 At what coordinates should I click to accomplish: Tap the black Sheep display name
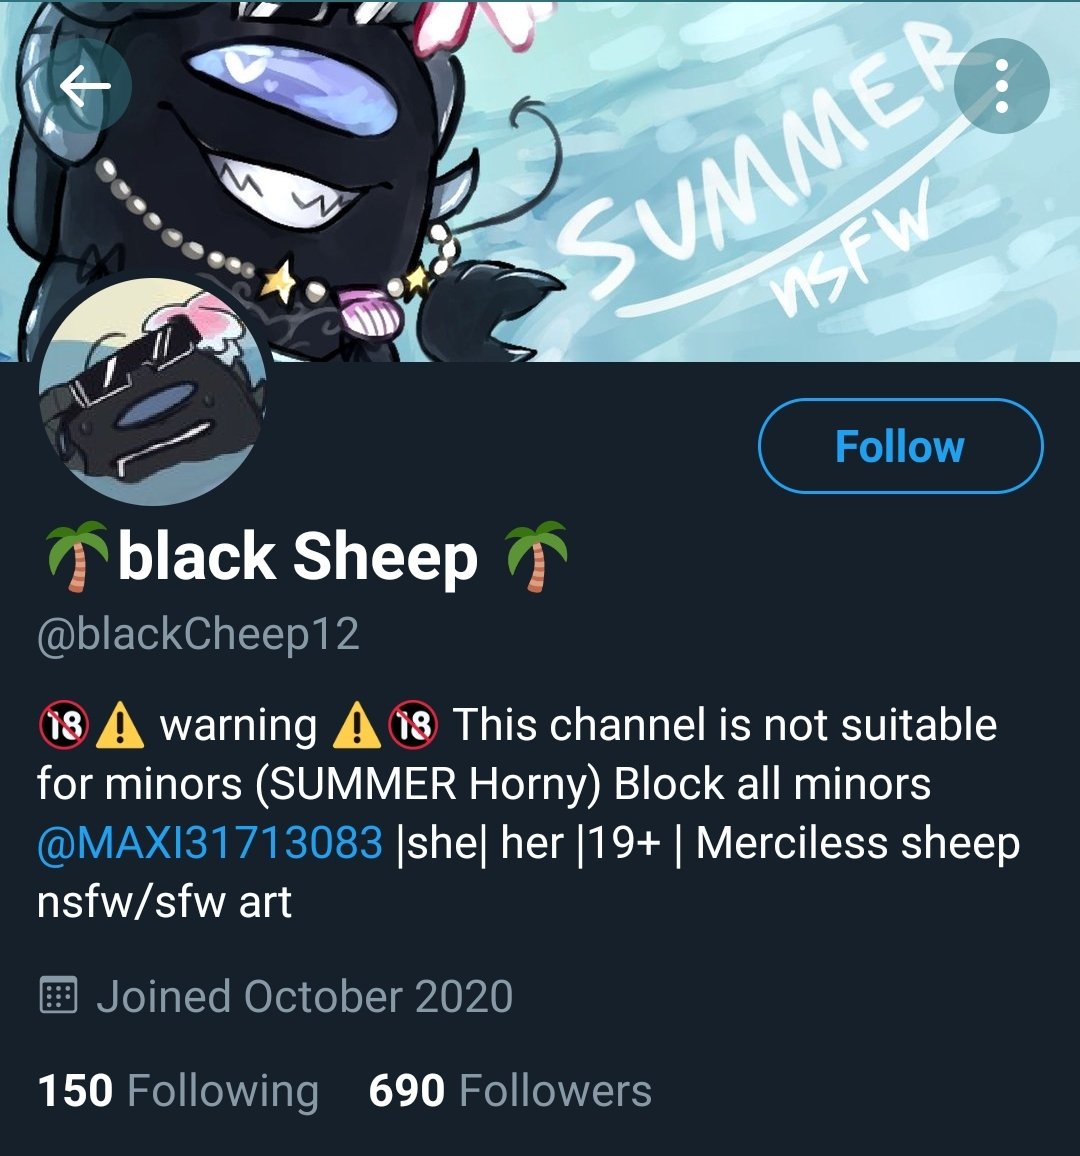298,557
